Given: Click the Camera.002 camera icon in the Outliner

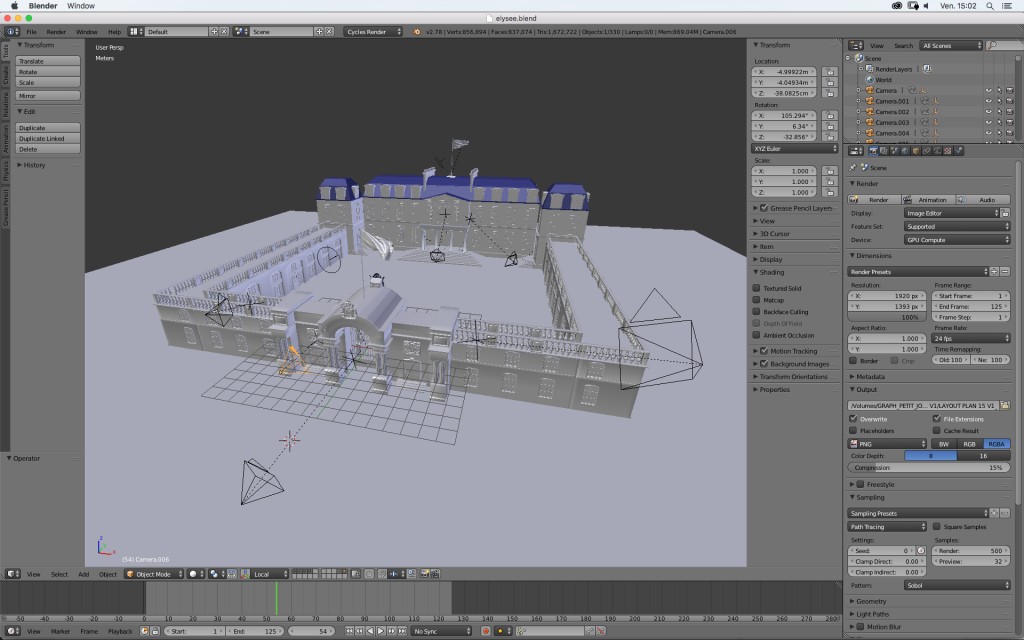Looking at the screenshot, I should [x=870, y=112].
